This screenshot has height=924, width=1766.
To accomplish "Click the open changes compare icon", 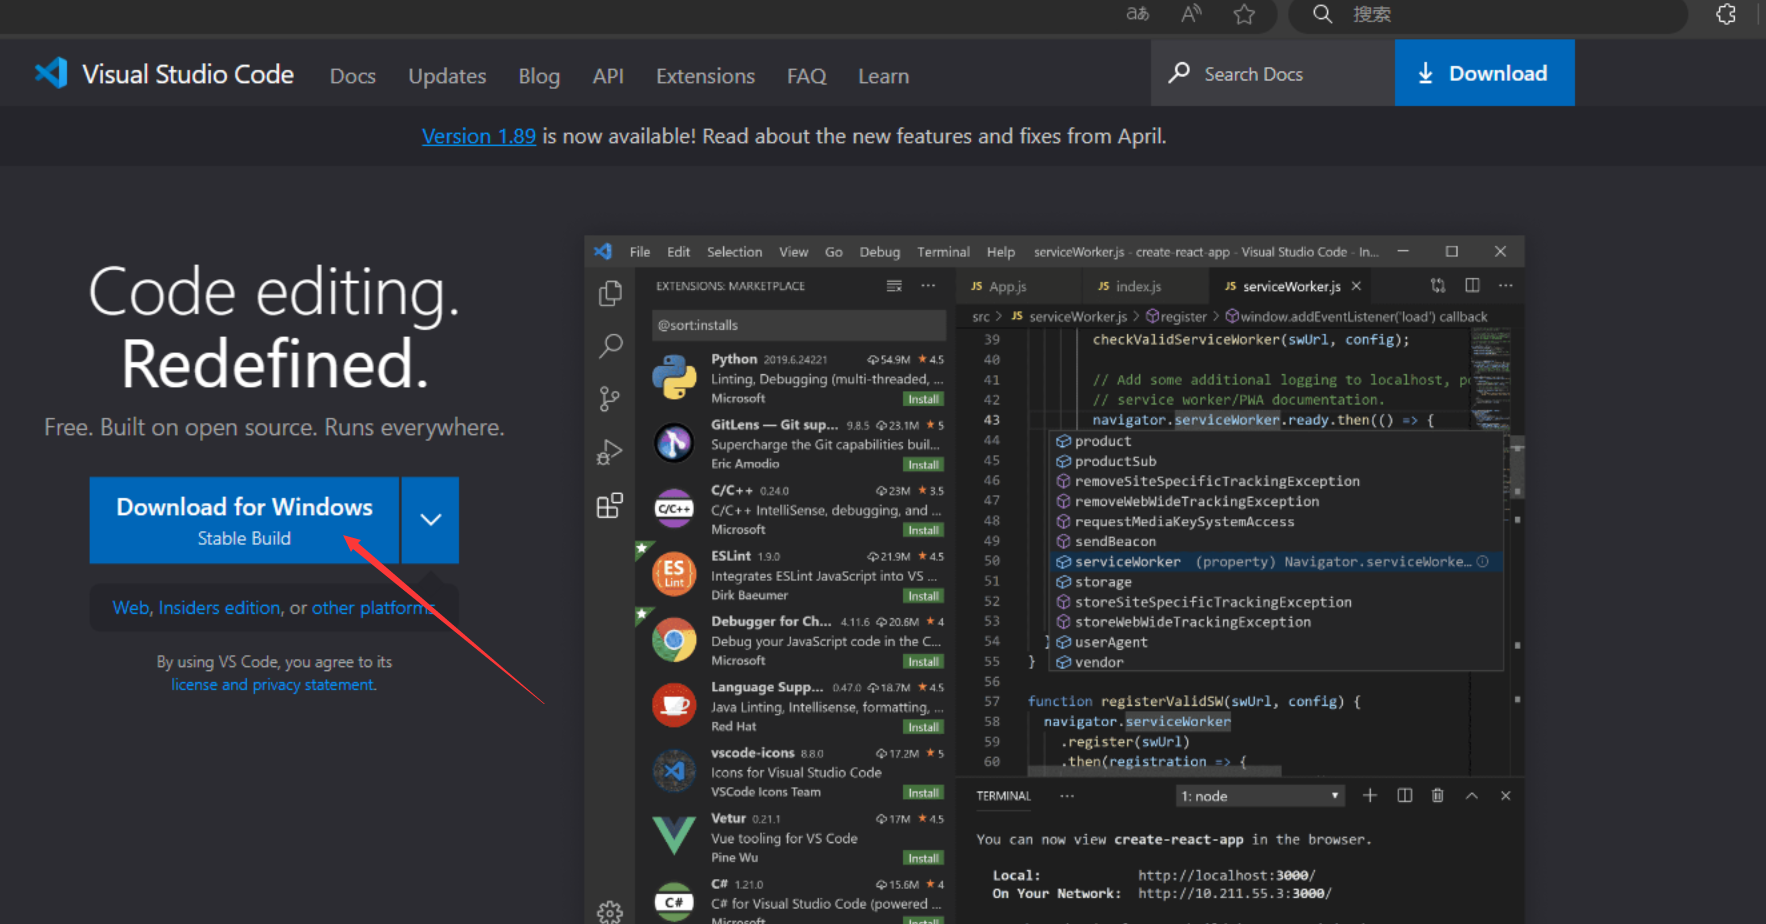I will pos(1438,286).
